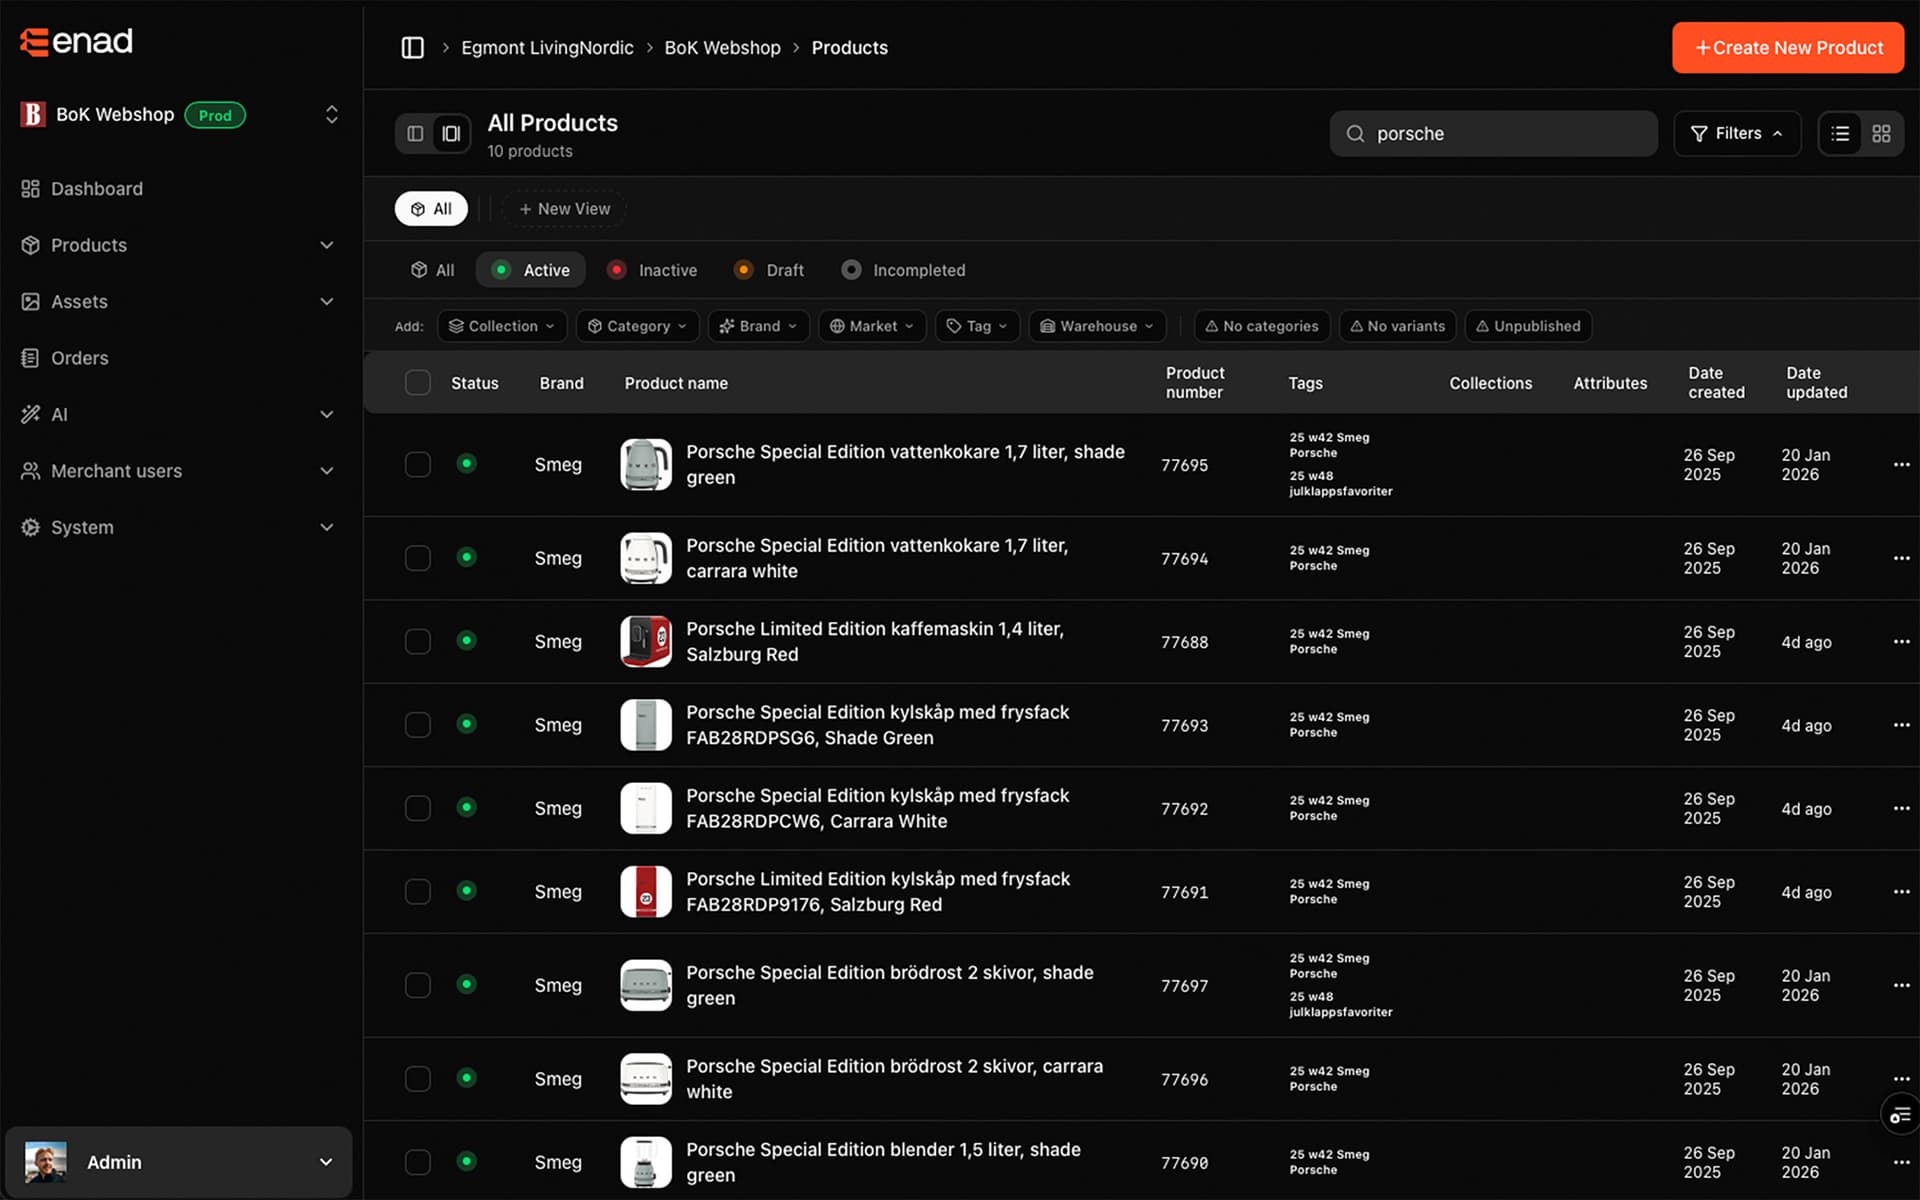Open the Warehouse filter dropdown

[x=1097, y=326]
